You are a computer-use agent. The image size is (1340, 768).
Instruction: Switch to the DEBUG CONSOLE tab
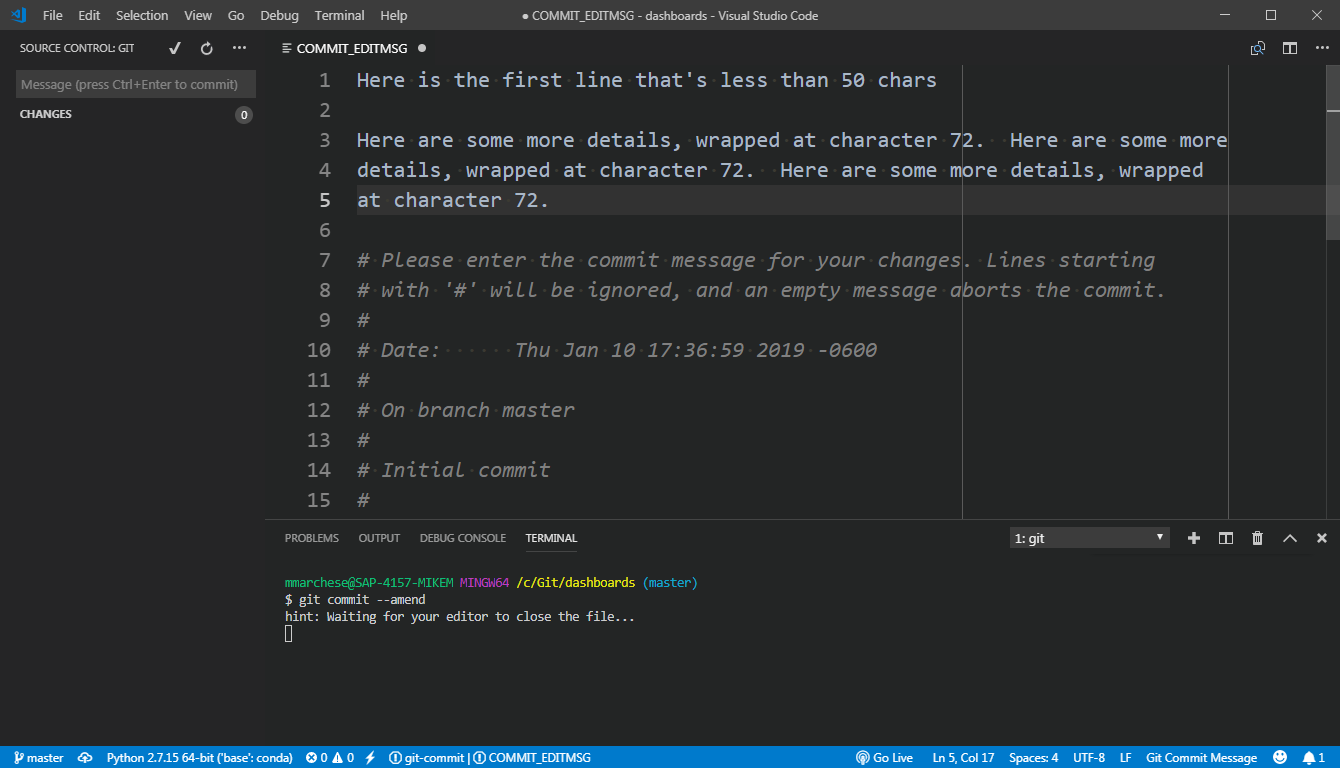462,538
